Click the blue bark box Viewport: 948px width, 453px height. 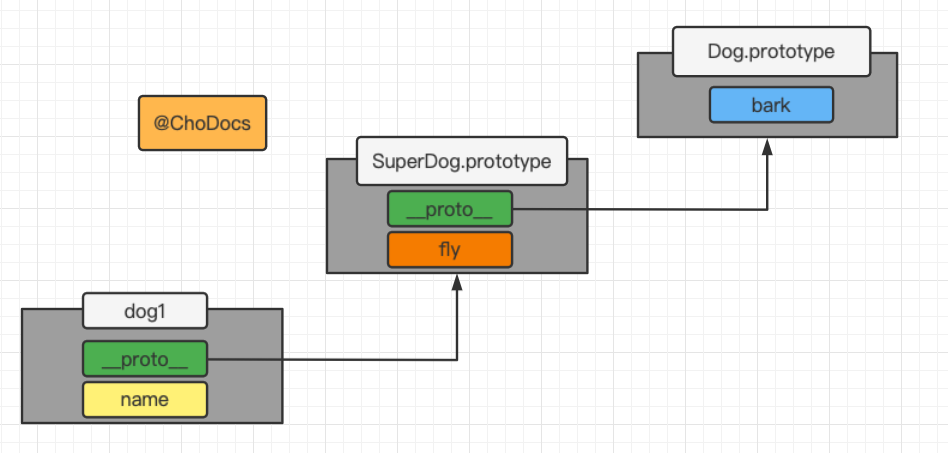(x=770, y=105)
